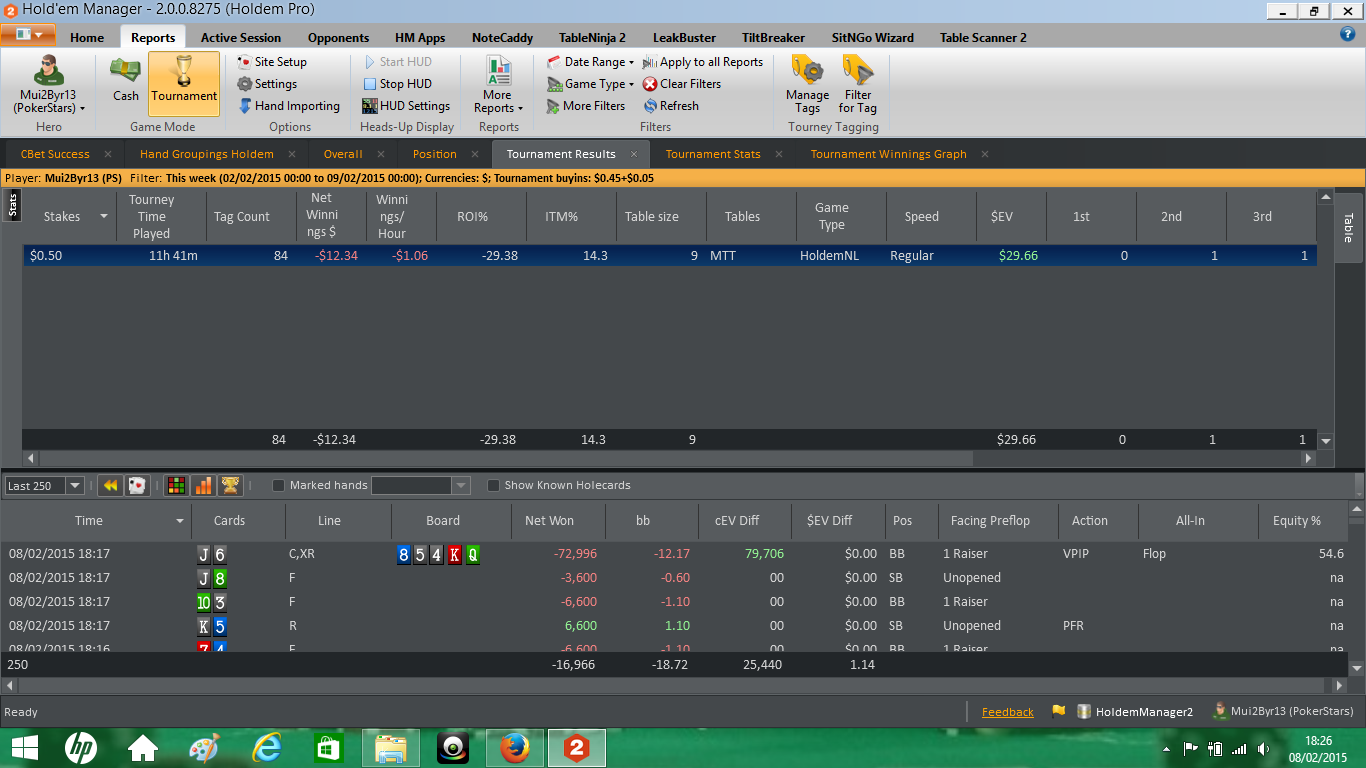Click the HoldemManager2 database icon
This screenshot has width=1366, height=768.
(1083, 712)
